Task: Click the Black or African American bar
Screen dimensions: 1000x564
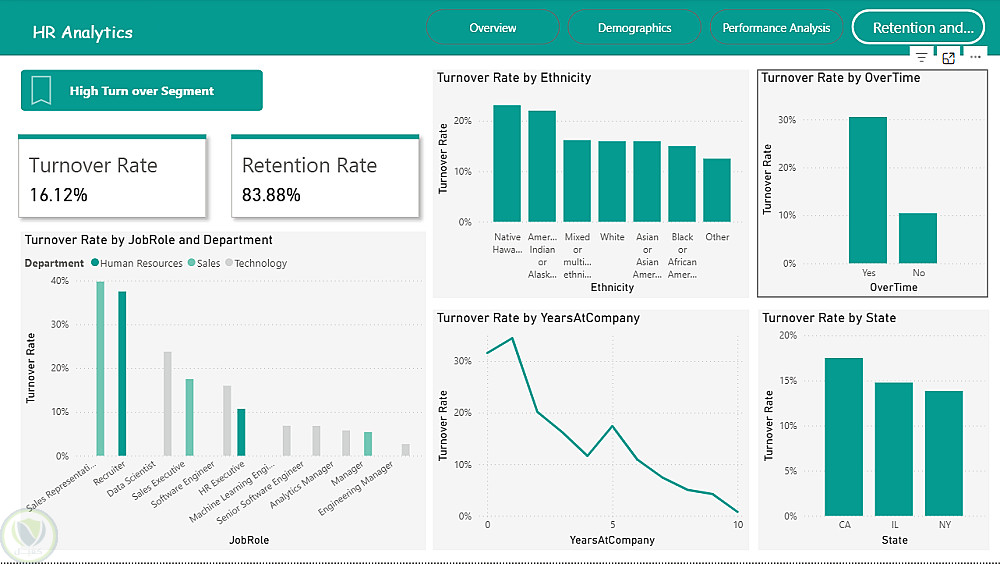Action: tap(682, 184)
